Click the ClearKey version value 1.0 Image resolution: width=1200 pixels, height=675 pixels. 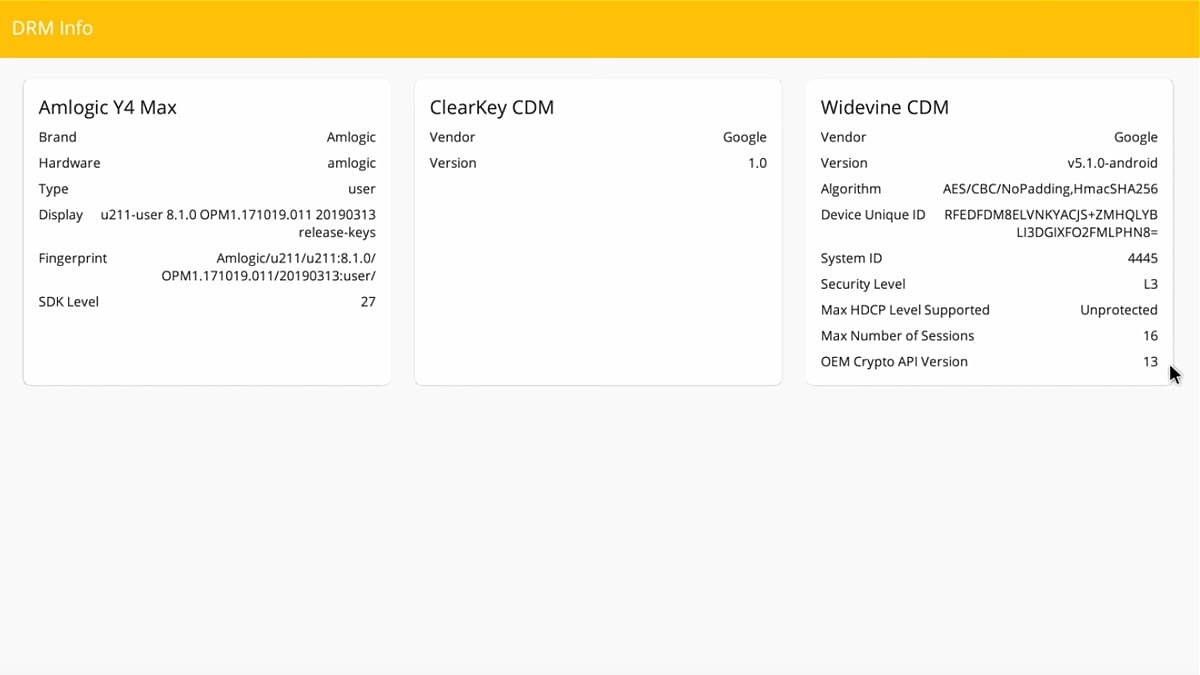pos(757,163)
